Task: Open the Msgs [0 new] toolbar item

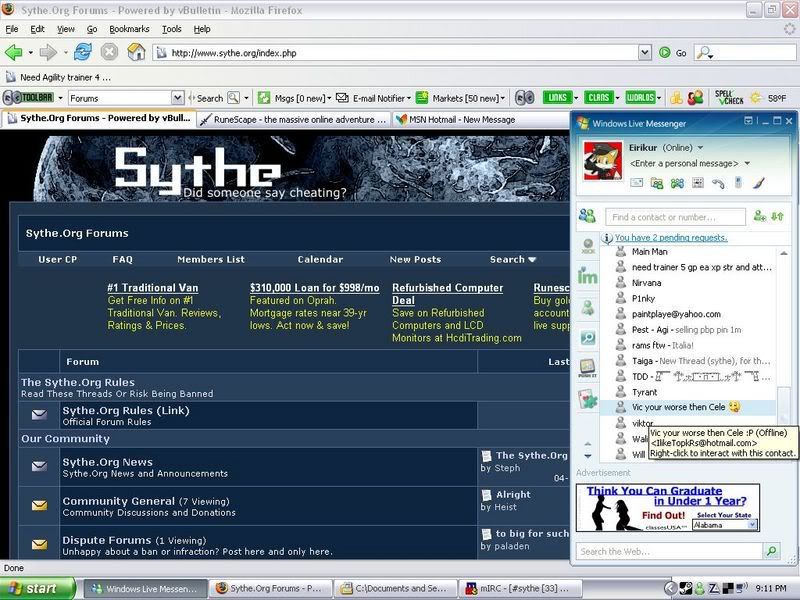Action: [294, 98]
